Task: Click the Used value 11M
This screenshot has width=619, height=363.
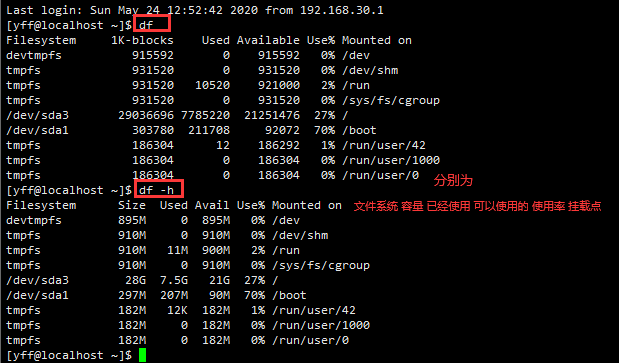Action: tap(177, 250)
